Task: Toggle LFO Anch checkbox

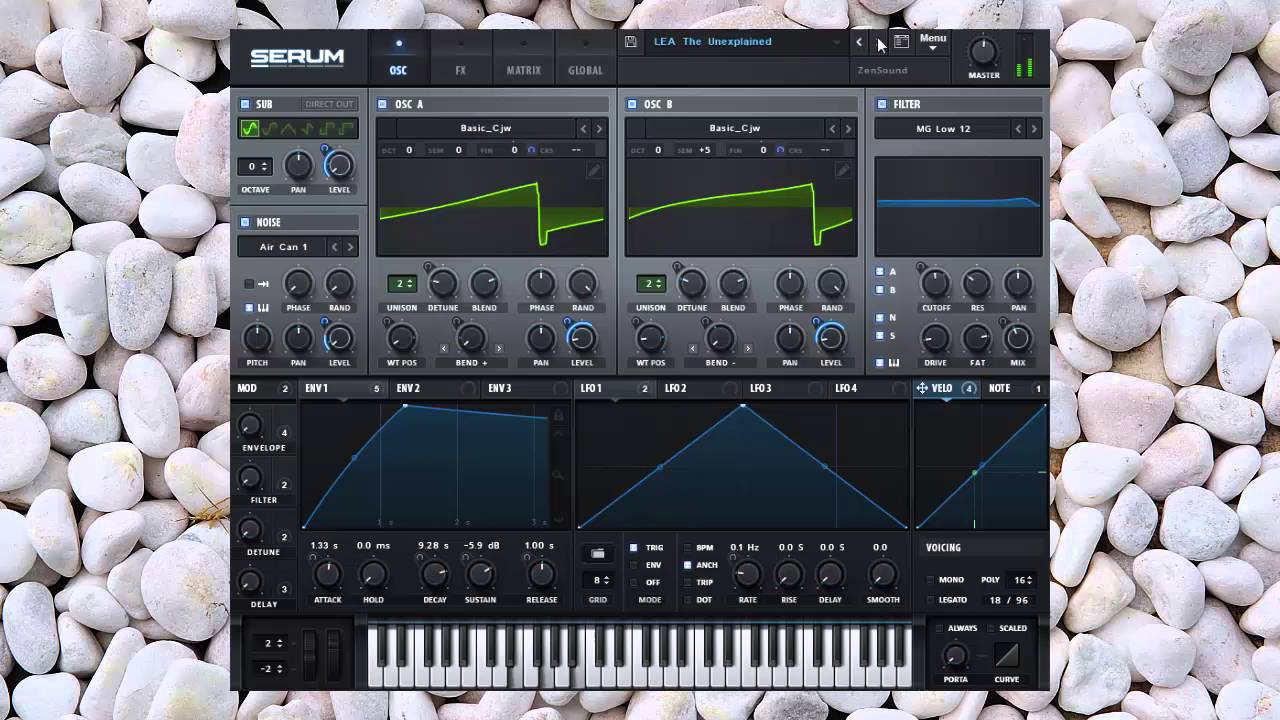Action: 687,565
